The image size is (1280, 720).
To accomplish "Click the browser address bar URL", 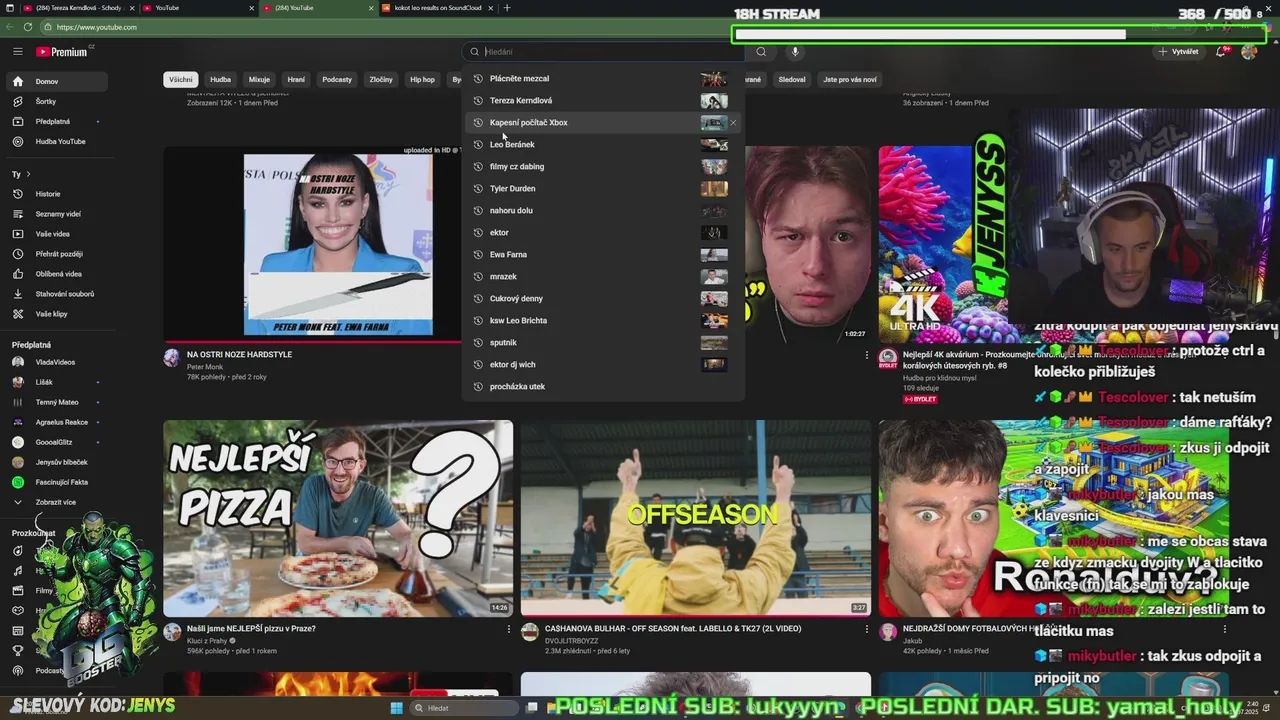I will pos(96,27).
